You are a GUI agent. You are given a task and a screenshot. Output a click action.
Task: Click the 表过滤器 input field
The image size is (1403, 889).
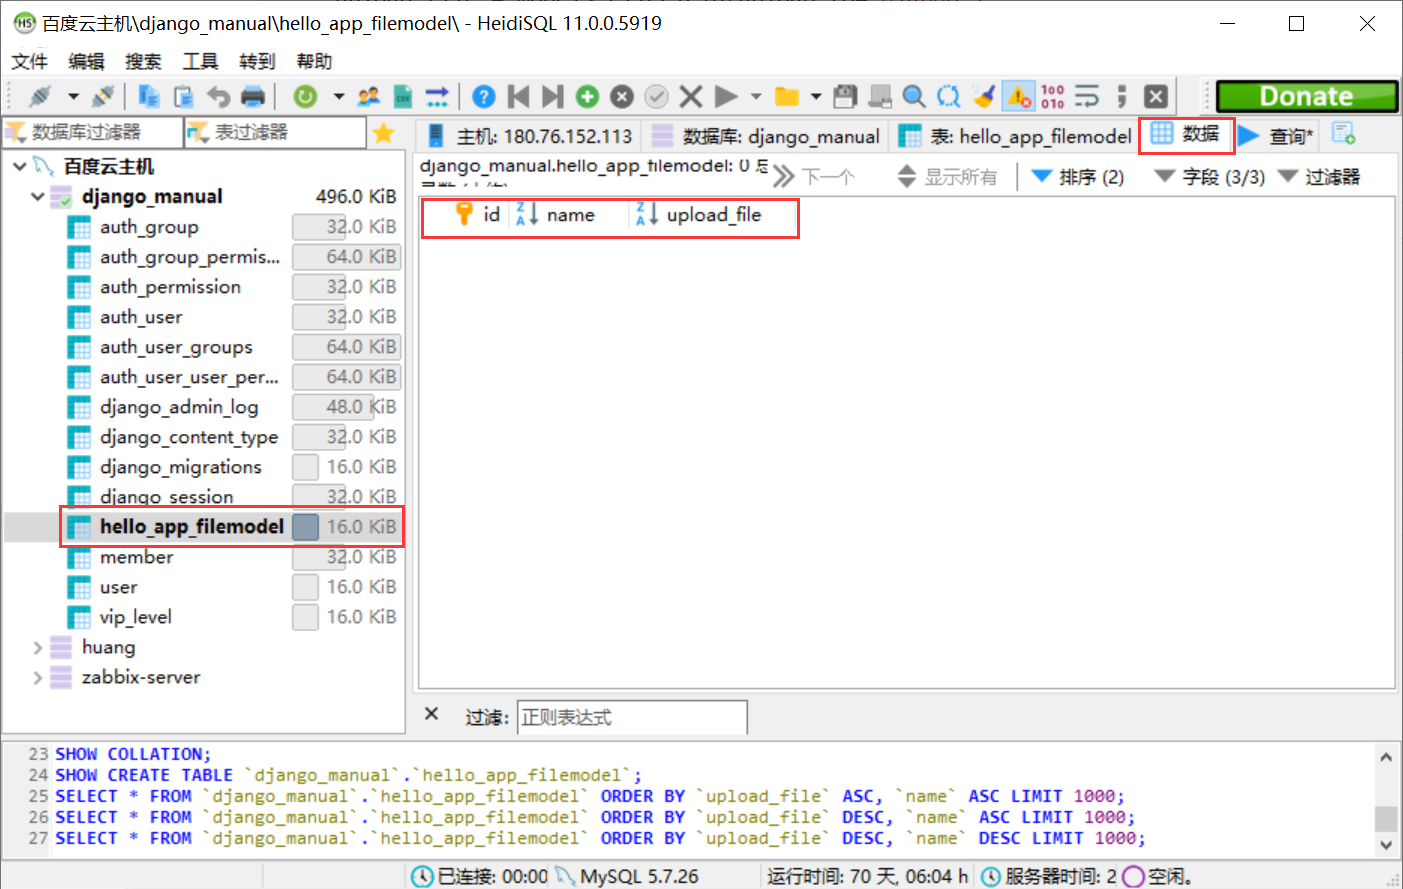[x=275, y=132]
